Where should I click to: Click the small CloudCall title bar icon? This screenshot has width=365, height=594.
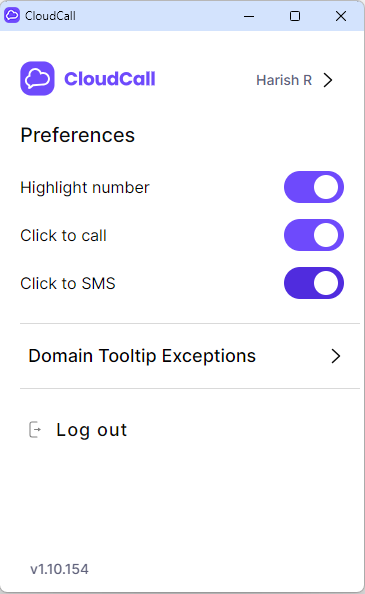tap(12, 16)
